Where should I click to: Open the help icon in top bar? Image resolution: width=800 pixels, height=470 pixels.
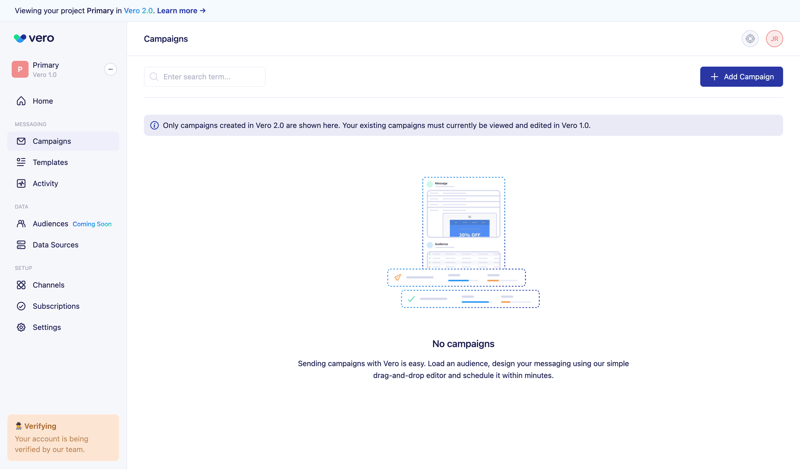click(750, 39)
